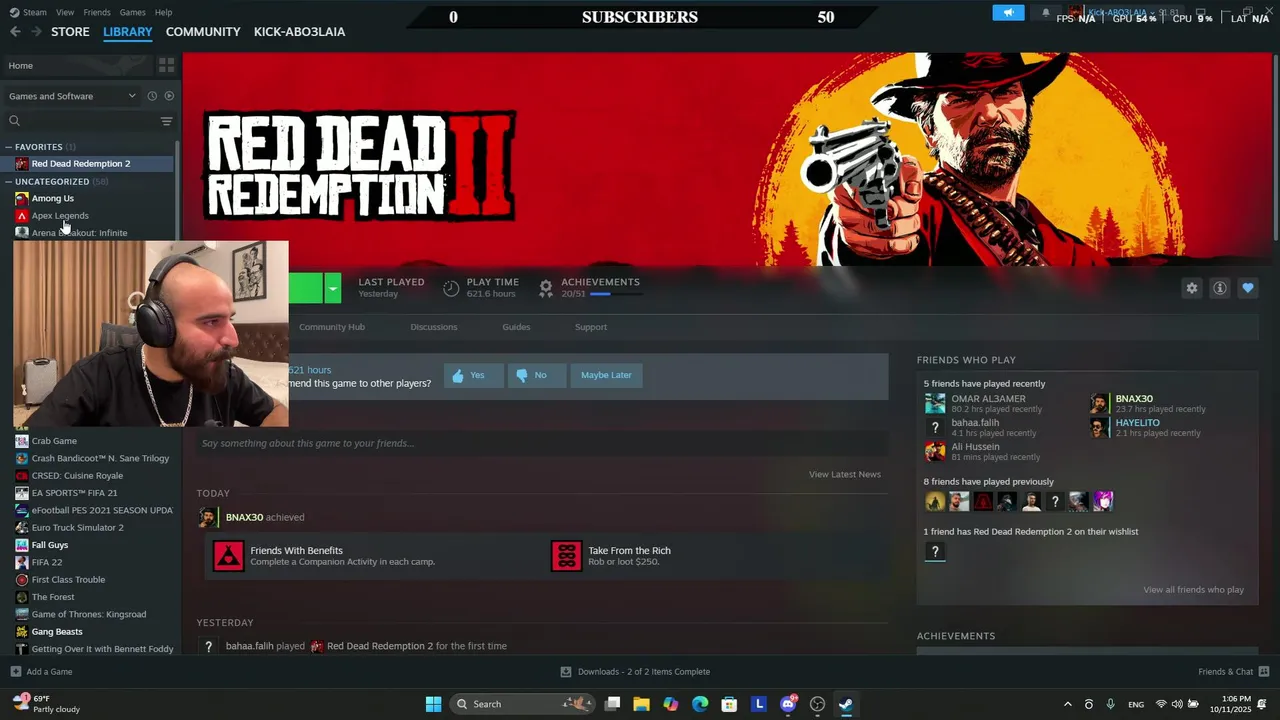Open the notifications bell
Image resolution: width=1280 pixels, height=720 pixels.
[x=1046, y=13]
